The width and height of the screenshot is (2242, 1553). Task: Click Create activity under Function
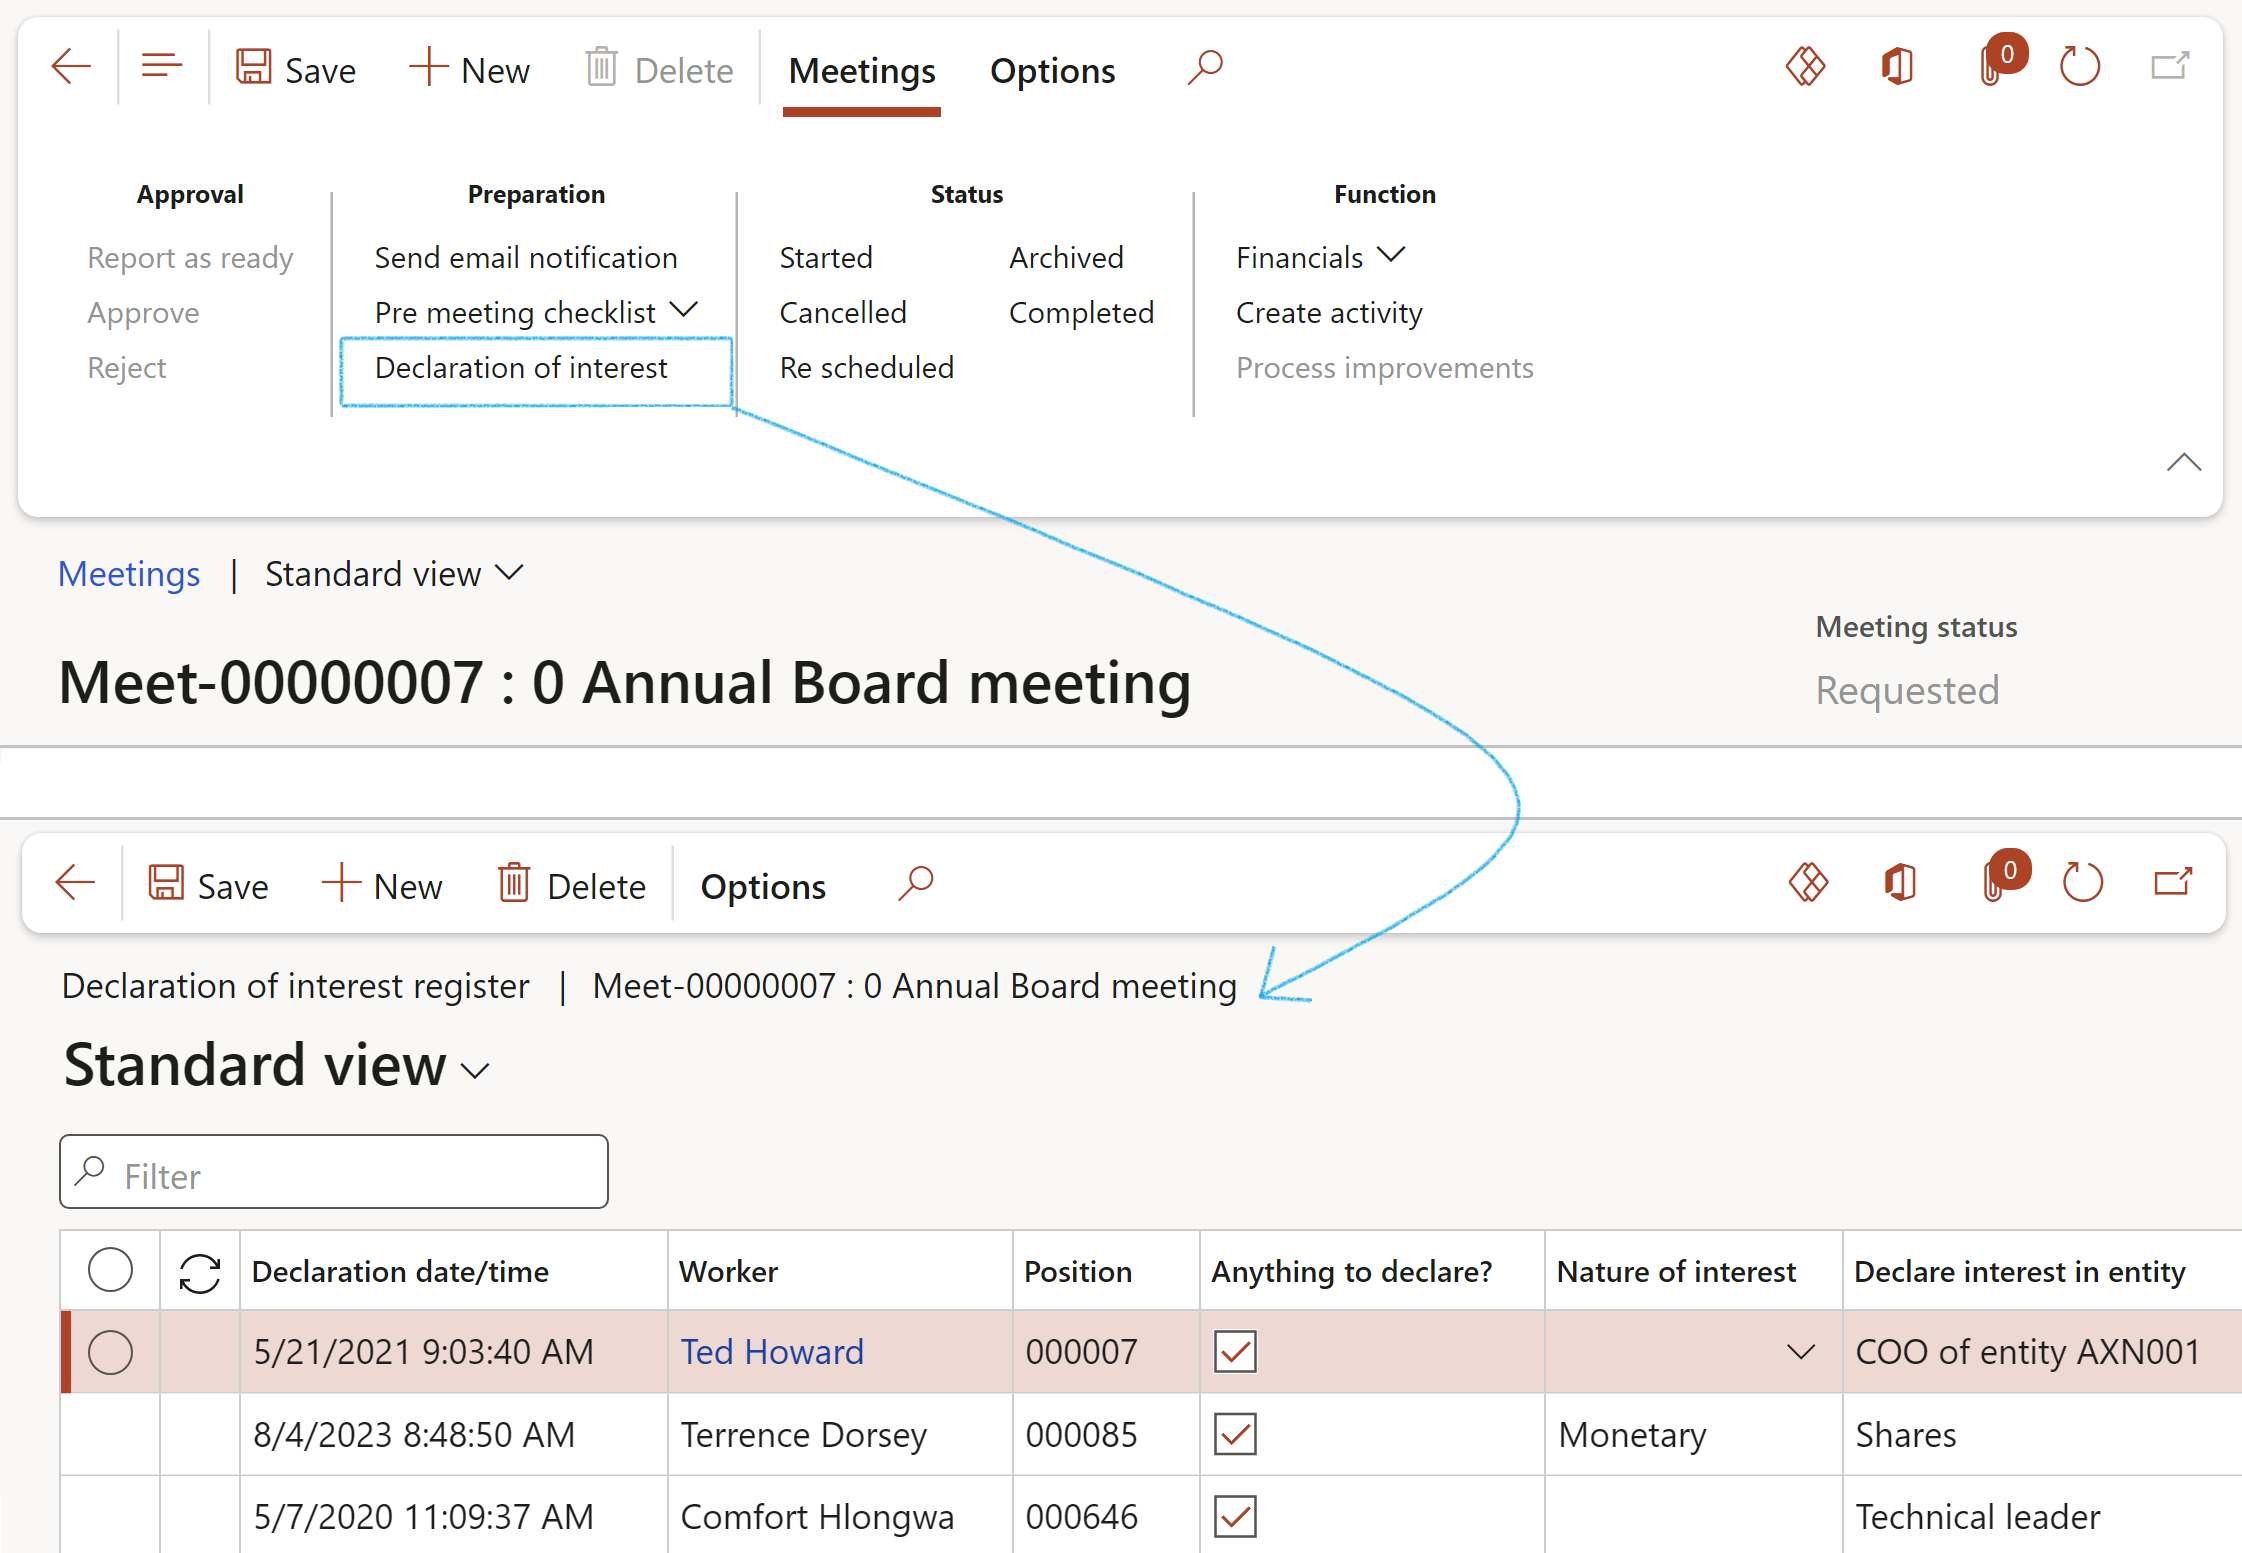[x=1329, y=313]
